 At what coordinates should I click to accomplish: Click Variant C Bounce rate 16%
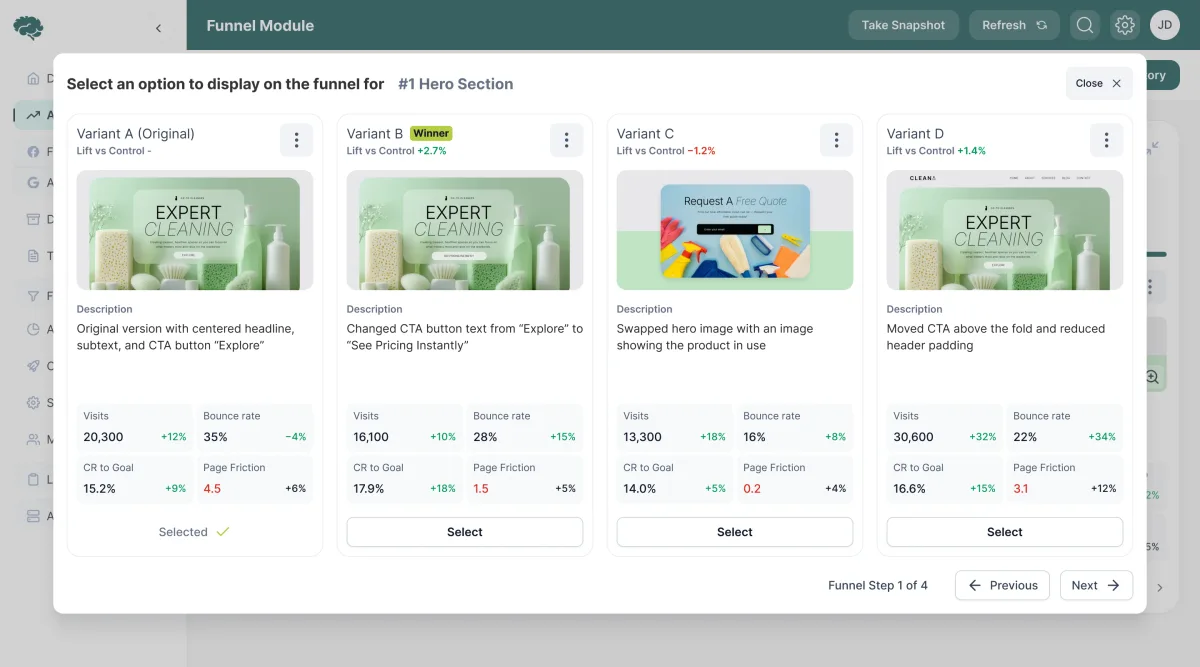pos(754,437)
